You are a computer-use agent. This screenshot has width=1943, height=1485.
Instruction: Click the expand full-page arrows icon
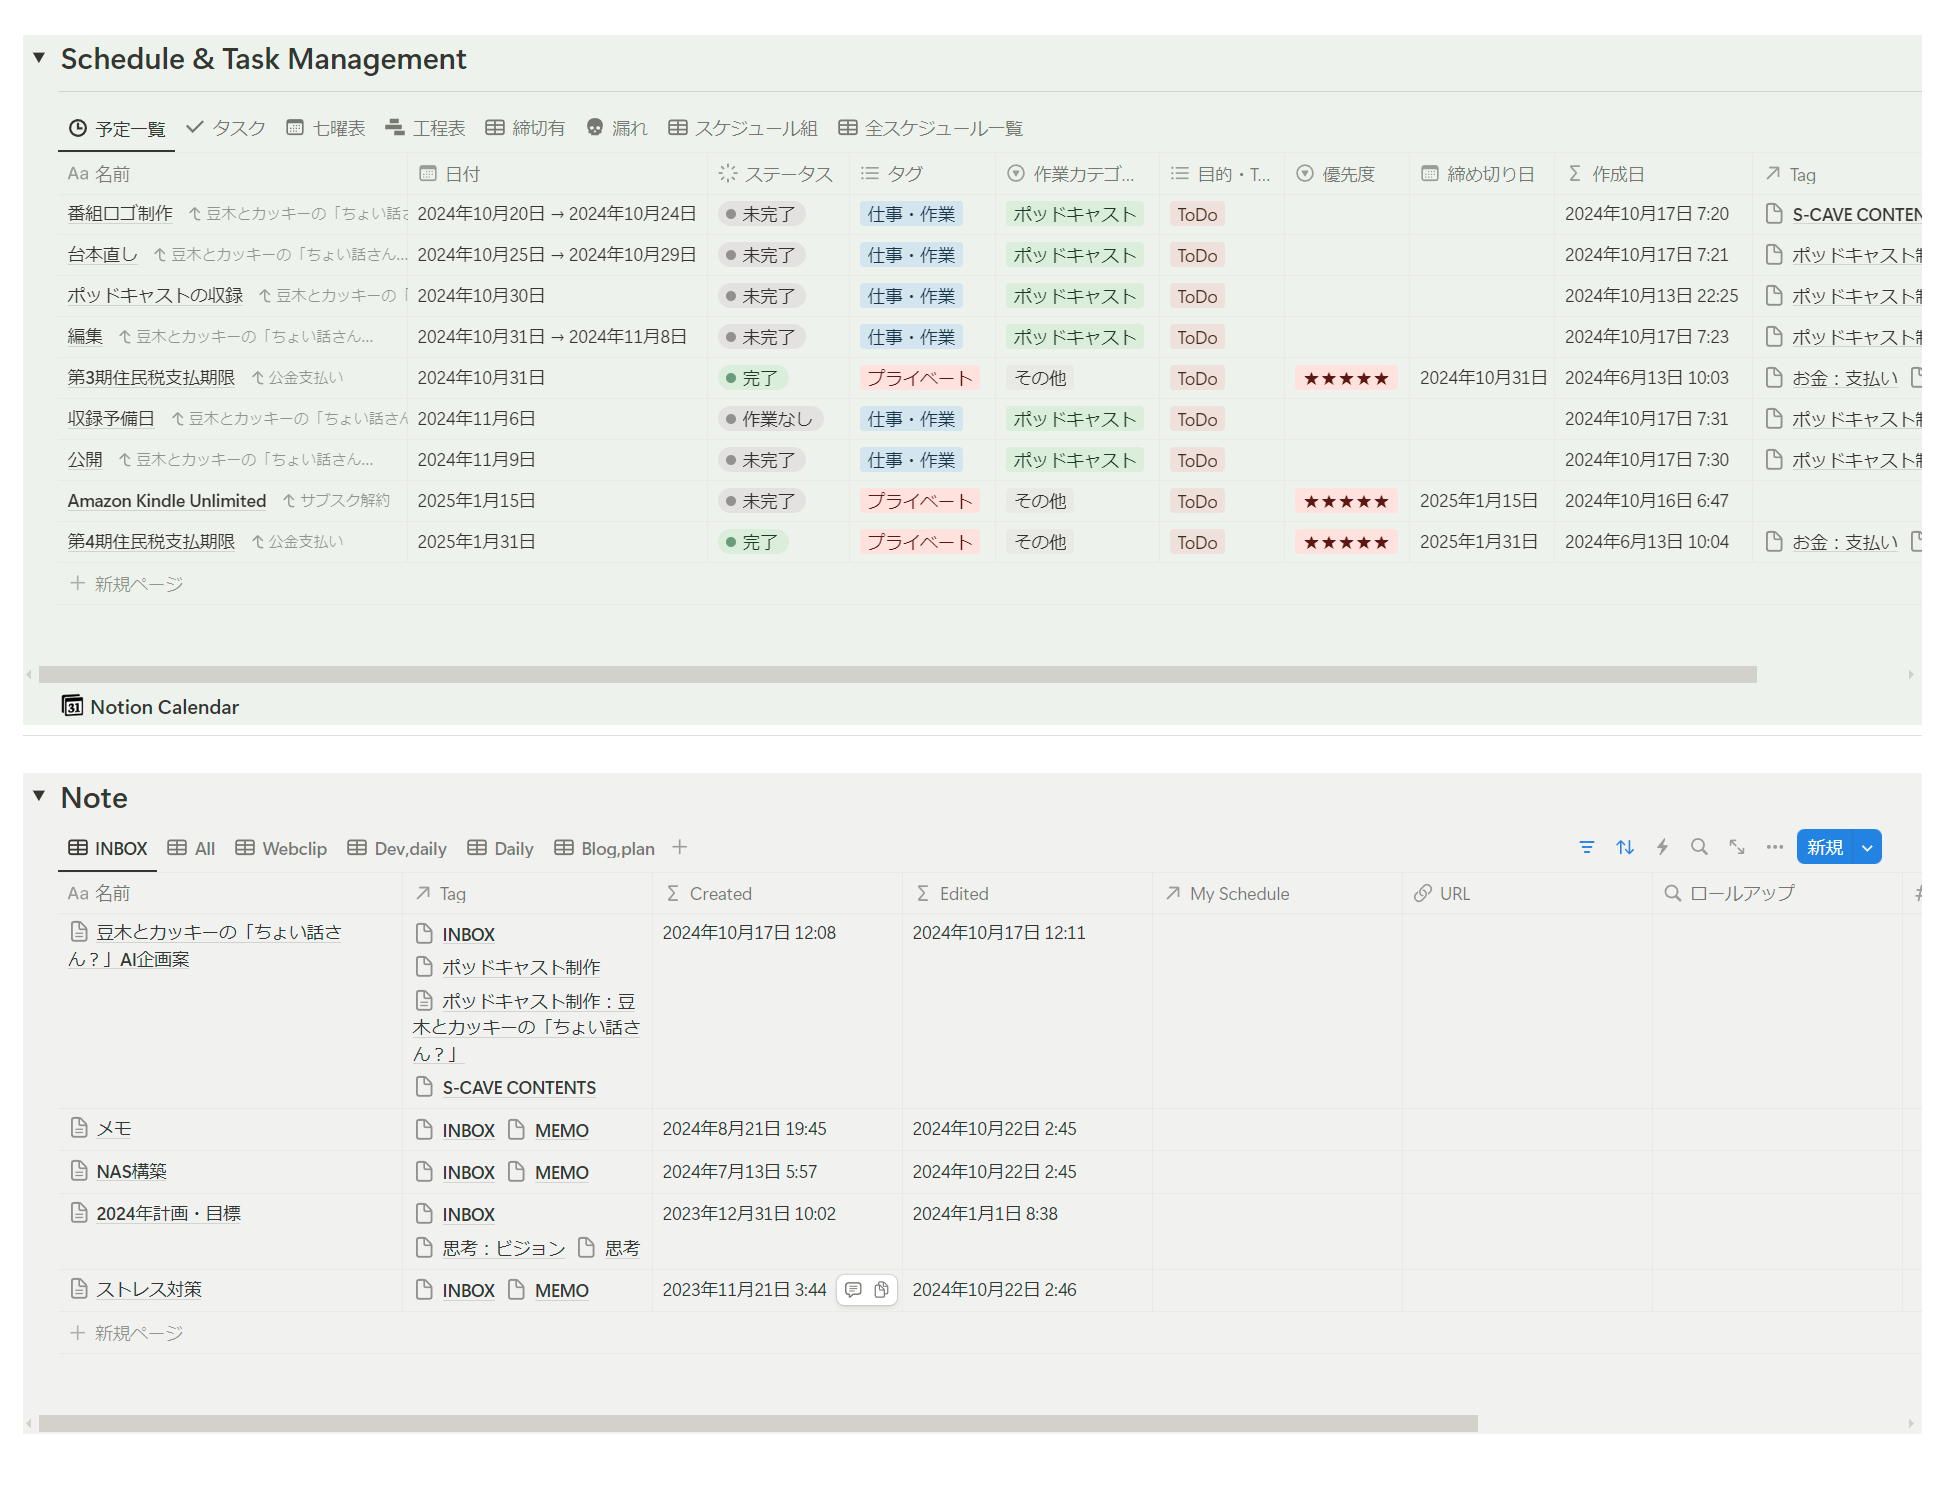(1737, 847)
